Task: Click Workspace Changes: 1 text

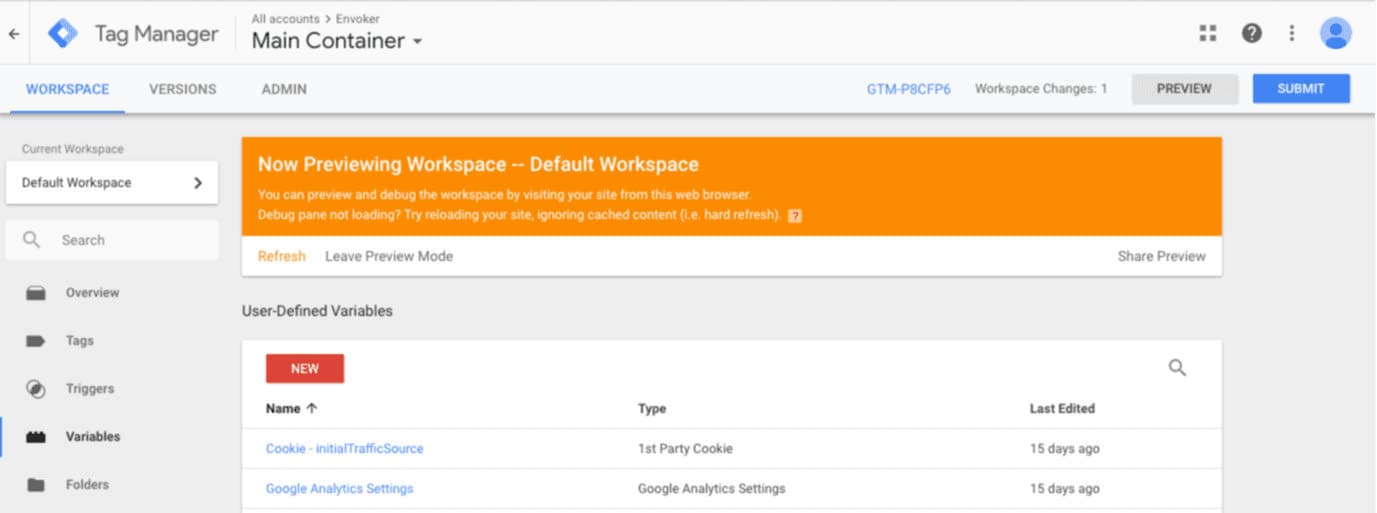Action: (x=1041, y=89)
